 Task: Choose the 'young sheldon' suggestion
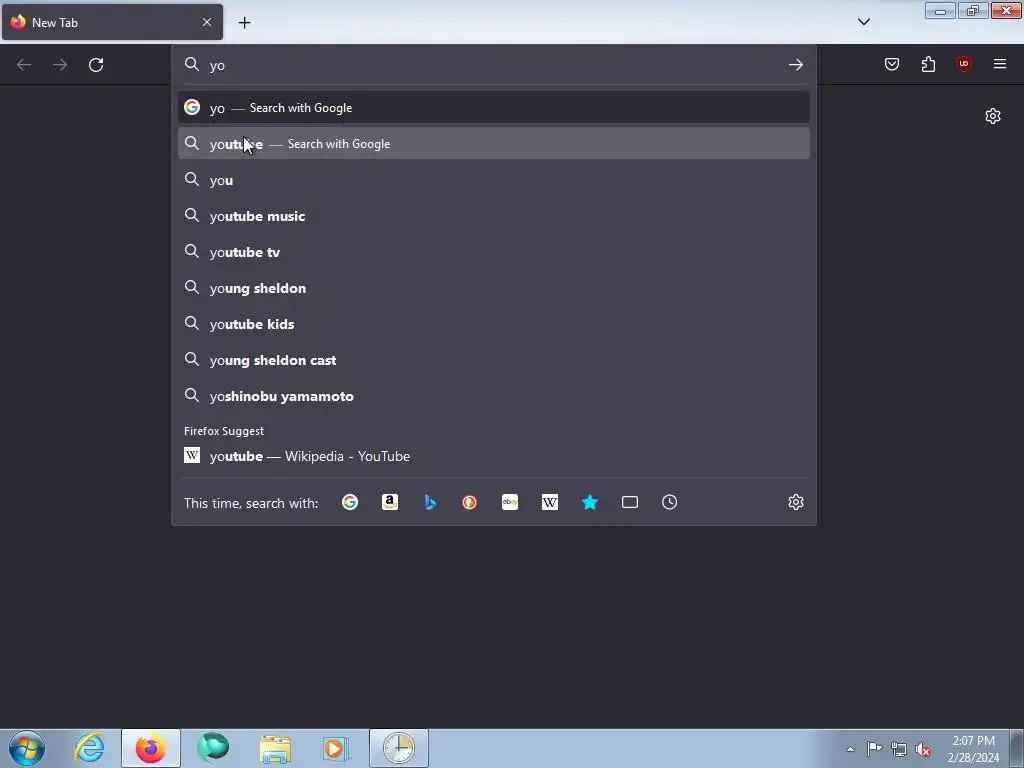[494, 288]
